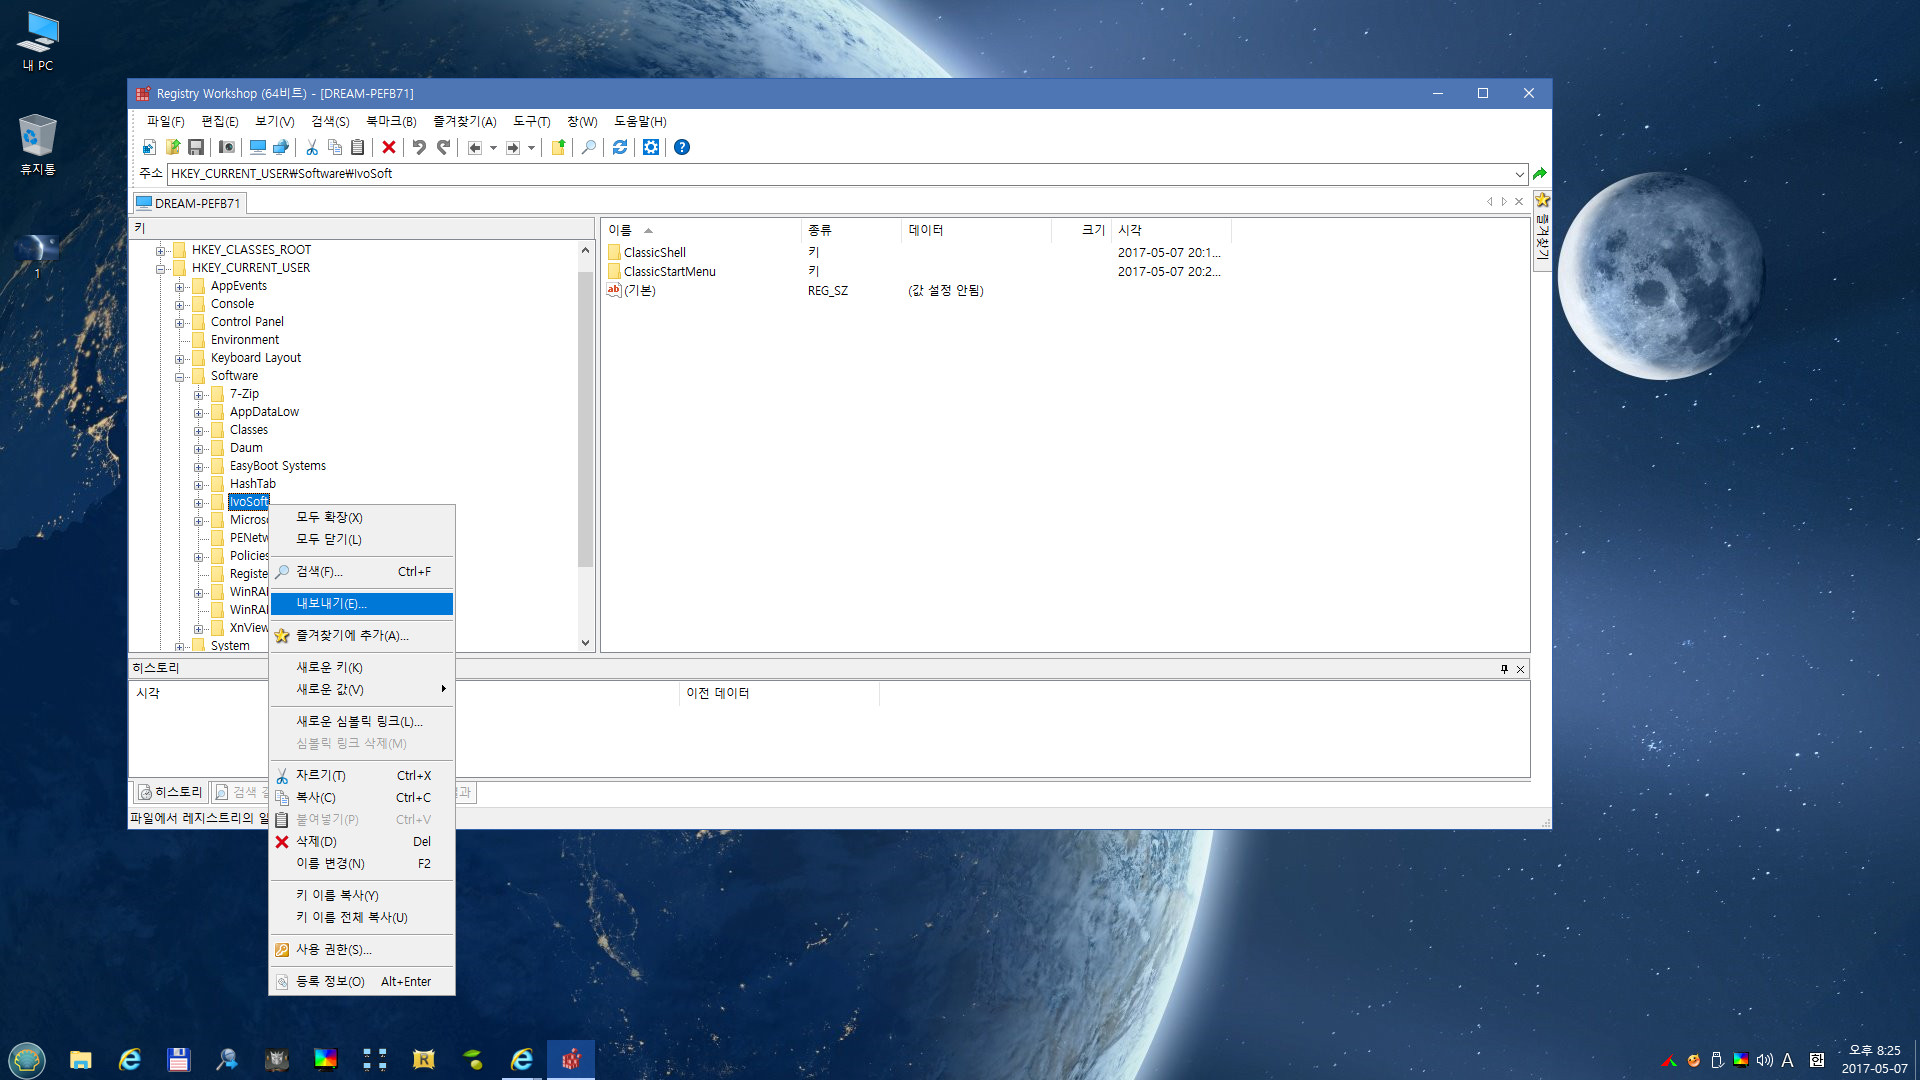The image size is (1920, 1080).
Task: Select the Control Panel tree key
Action: [247, 322]
